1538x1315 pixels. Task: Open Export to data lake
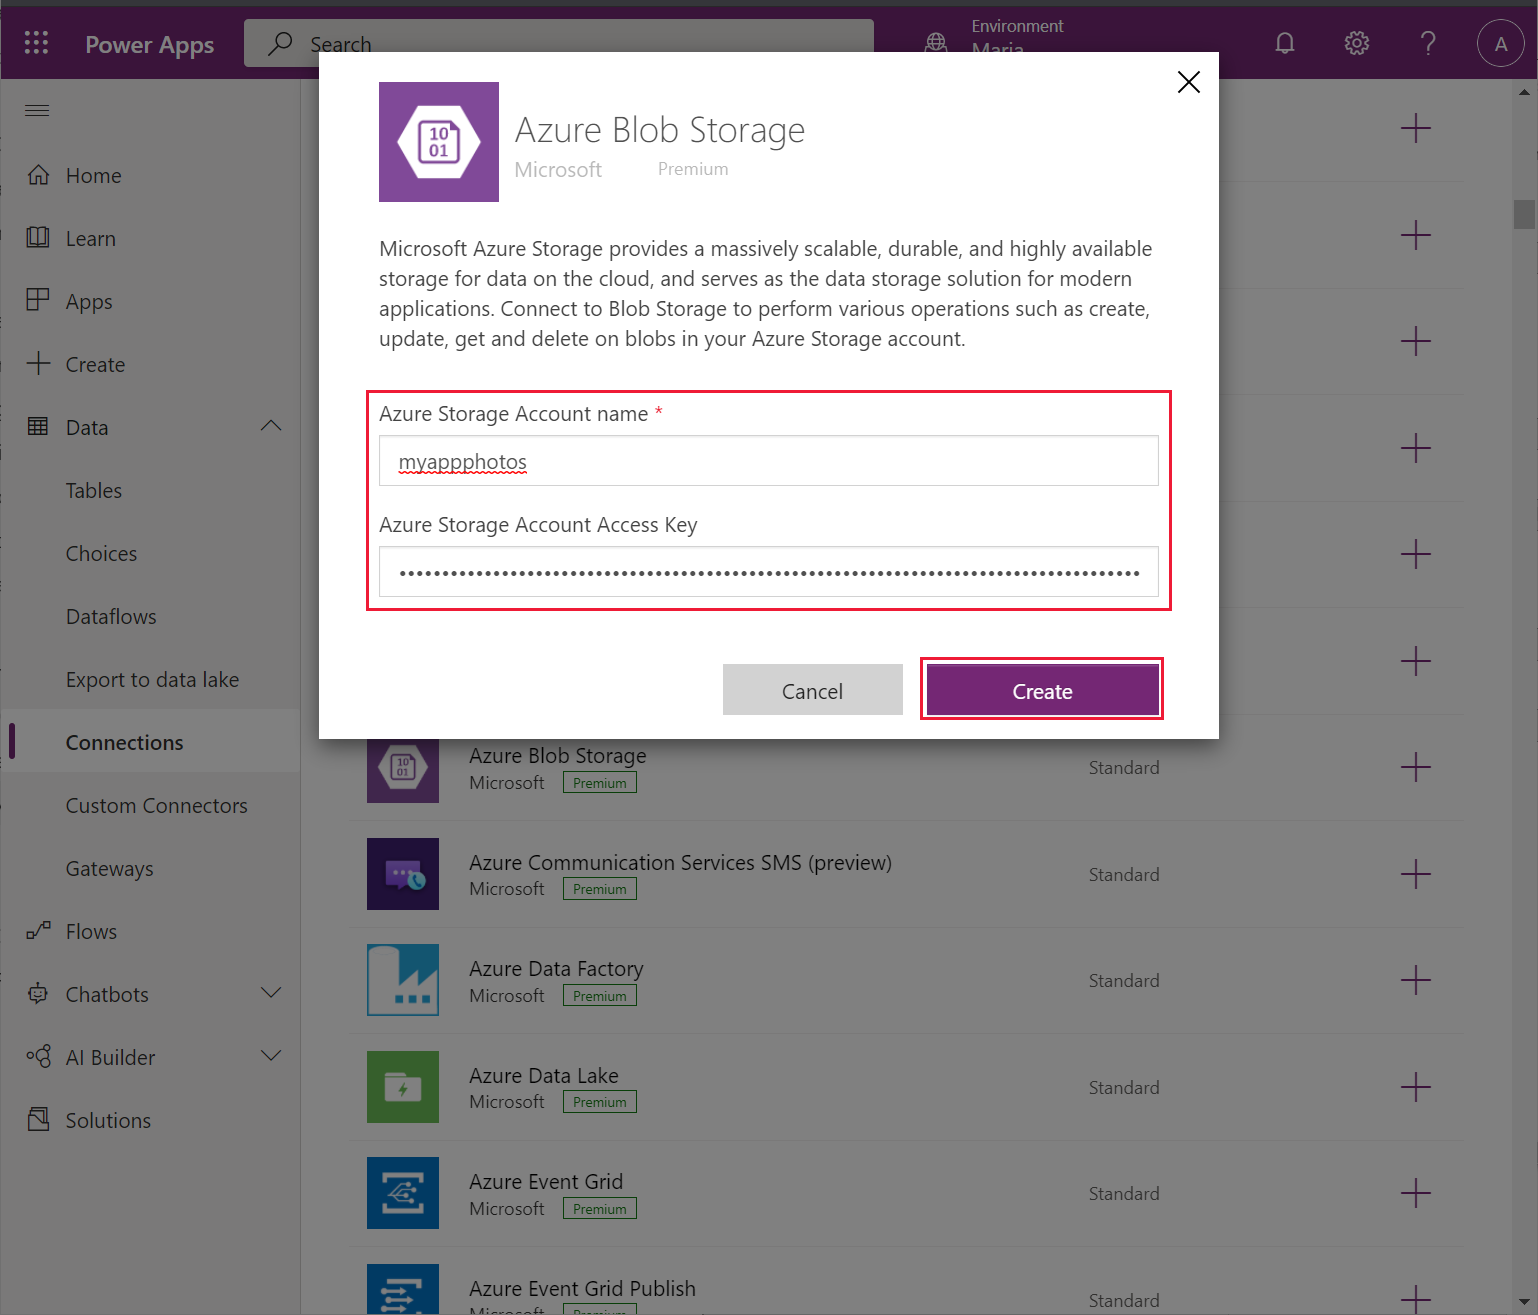tap(150, 680)
